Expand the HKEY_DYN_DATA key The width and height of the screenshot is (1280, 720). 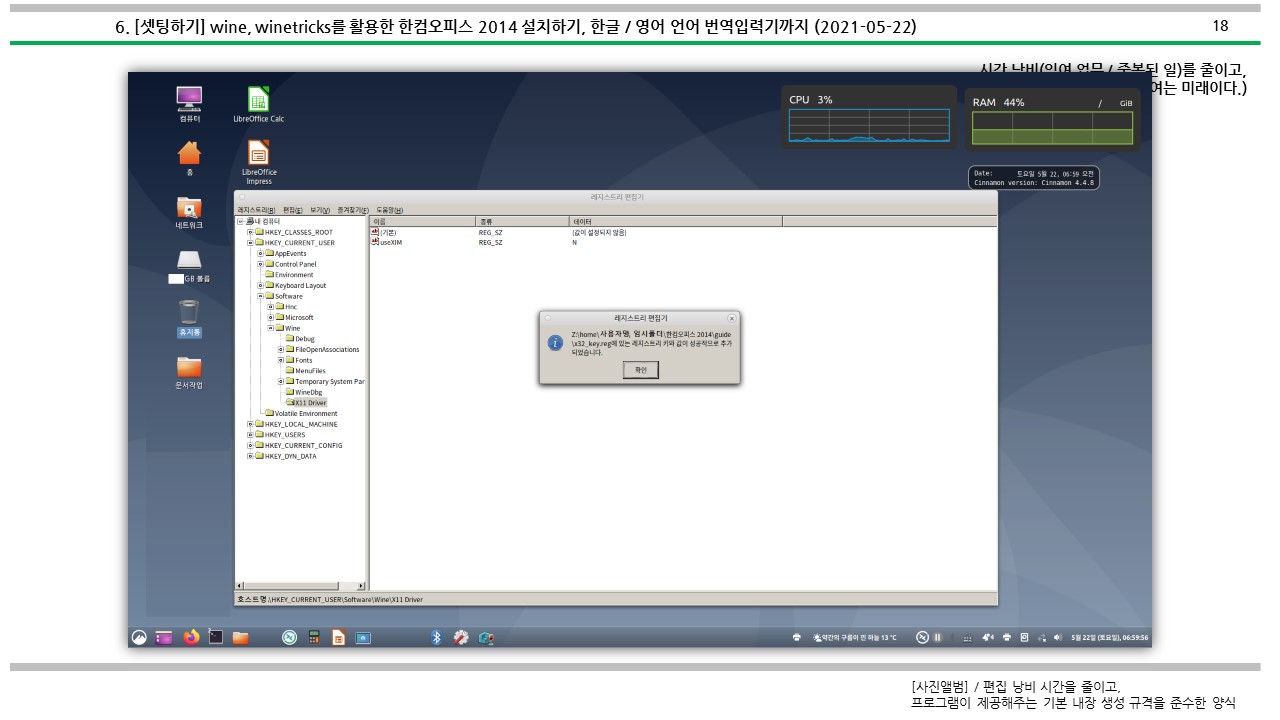click(x=250, y=456)
